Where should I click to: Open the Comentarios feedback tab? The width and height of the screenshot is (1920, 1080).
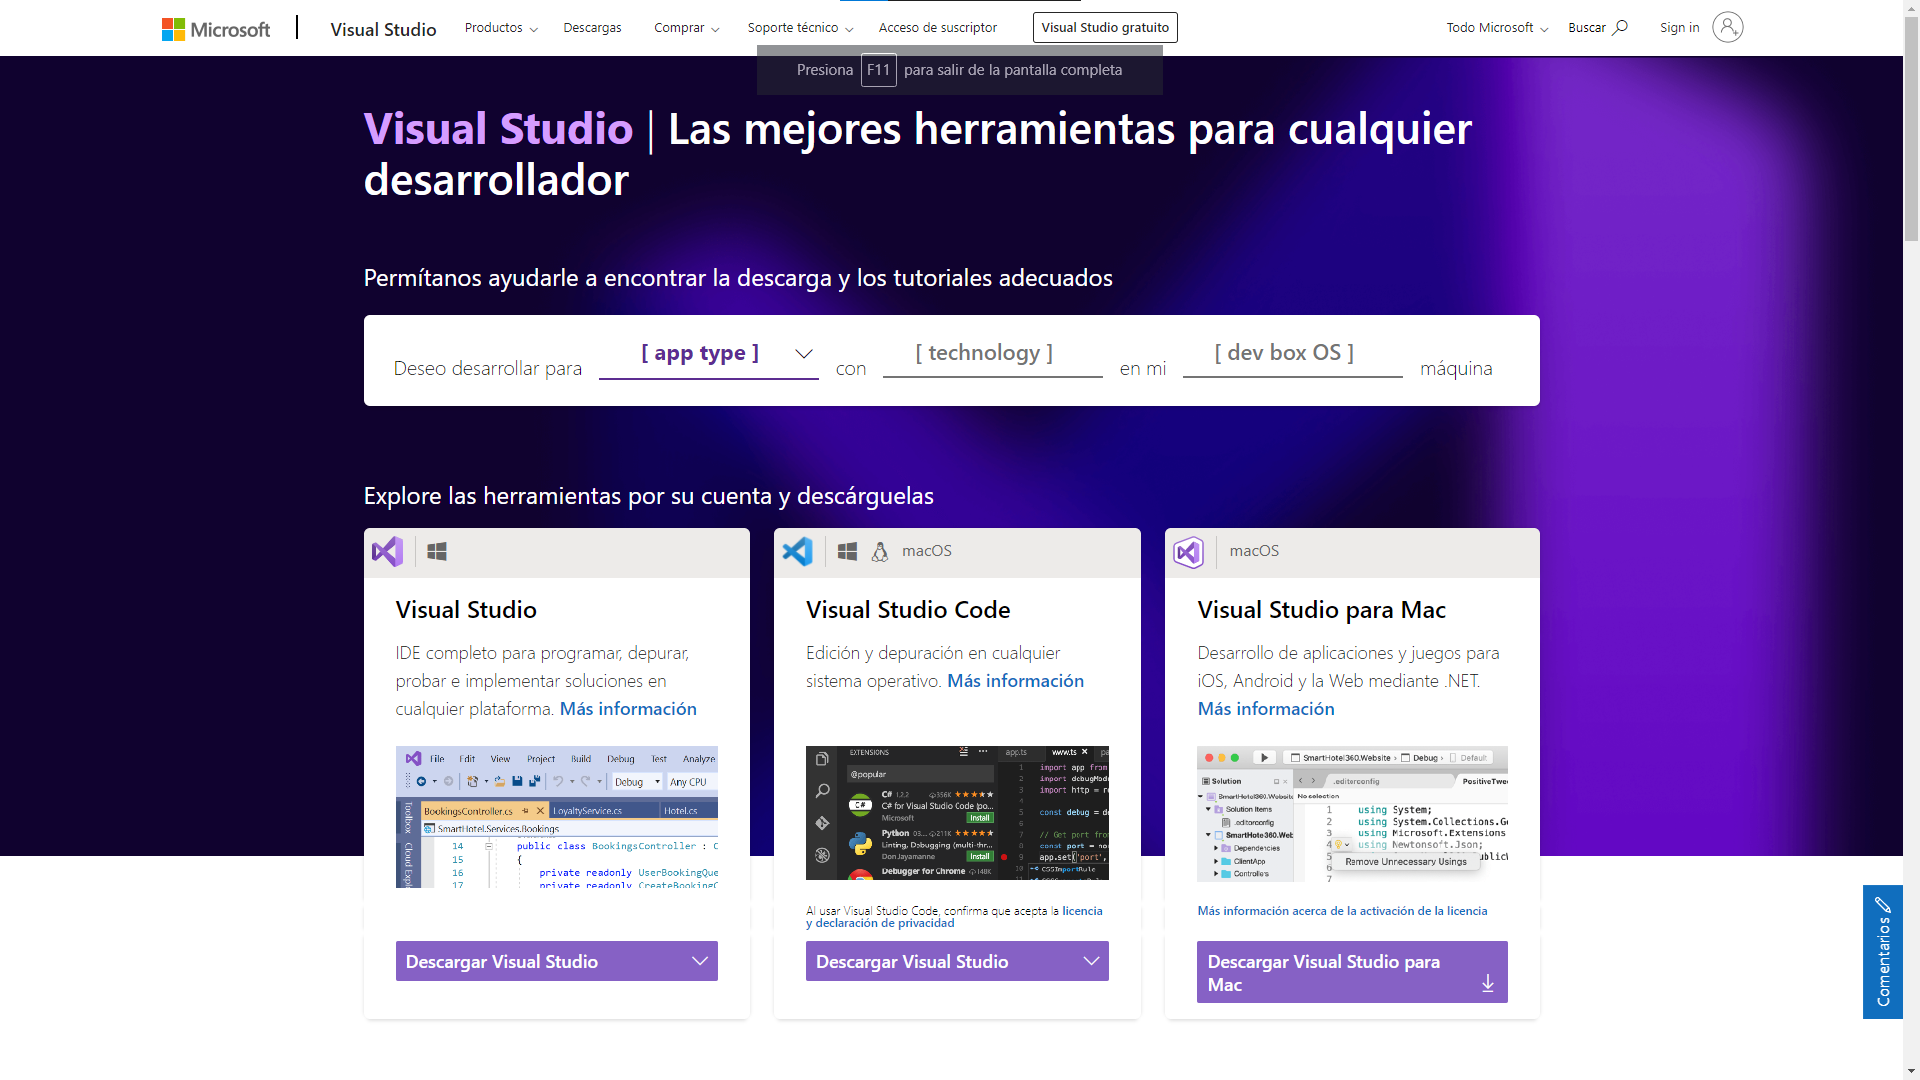[1883, 951]
